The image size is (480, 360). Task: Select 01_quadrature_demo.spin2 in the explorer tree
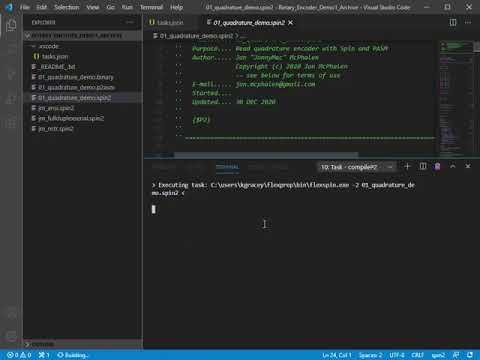(x=83, y=98)
